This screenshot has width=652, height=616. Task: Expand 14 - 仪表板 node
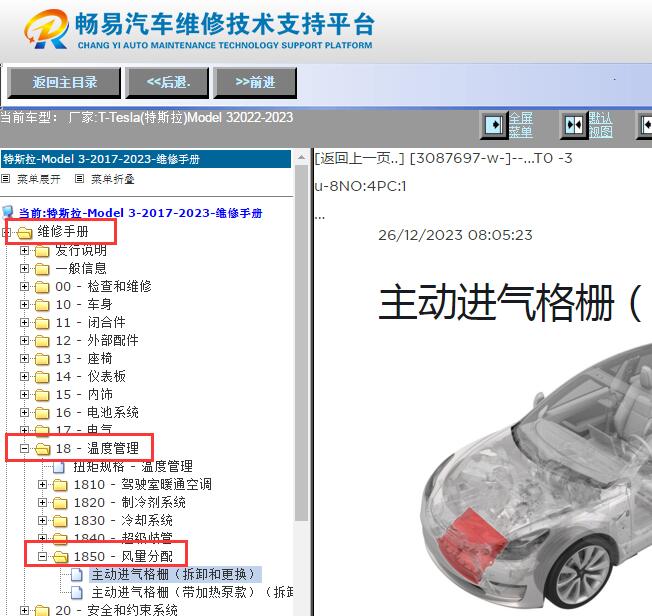pyautogui.click(x=25, y=376)
